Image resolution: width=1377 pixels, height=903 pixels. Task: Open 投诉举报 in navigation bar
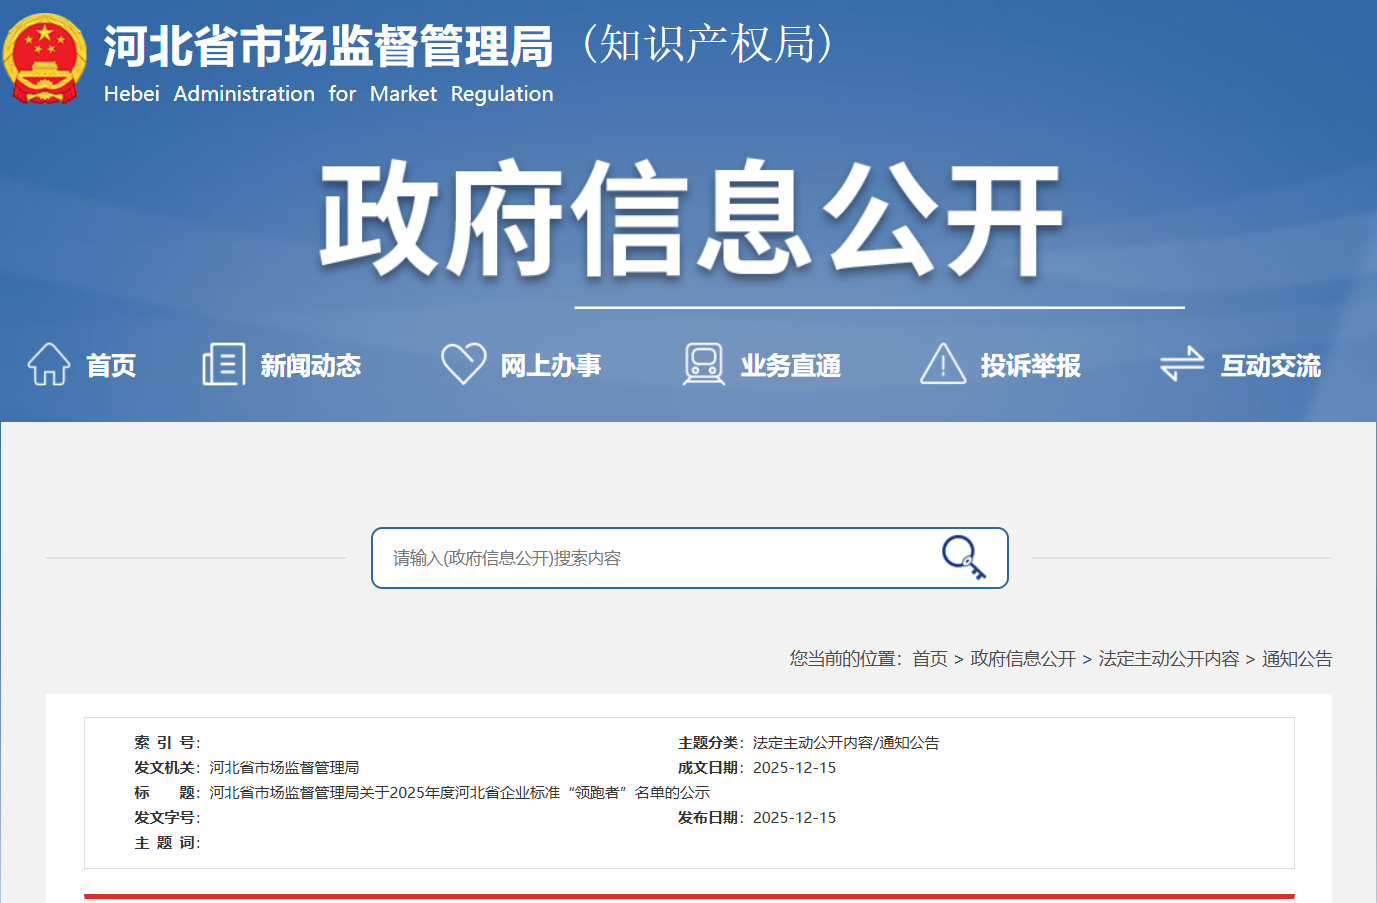click(x=1031, y=366)
